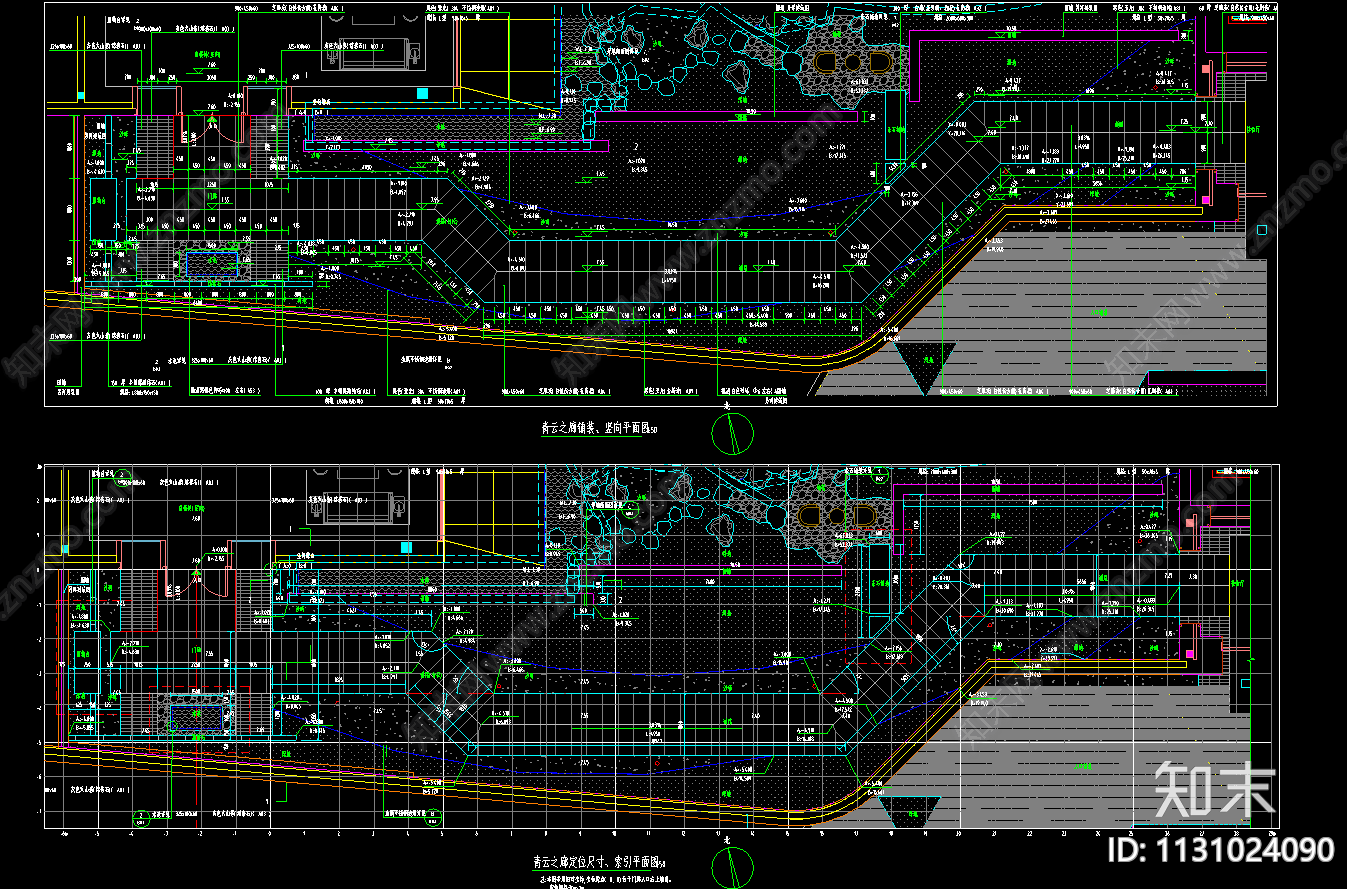1347x889 pixels.
Task: Click the cyan square marker in upper plan
Action: point(422,94)
